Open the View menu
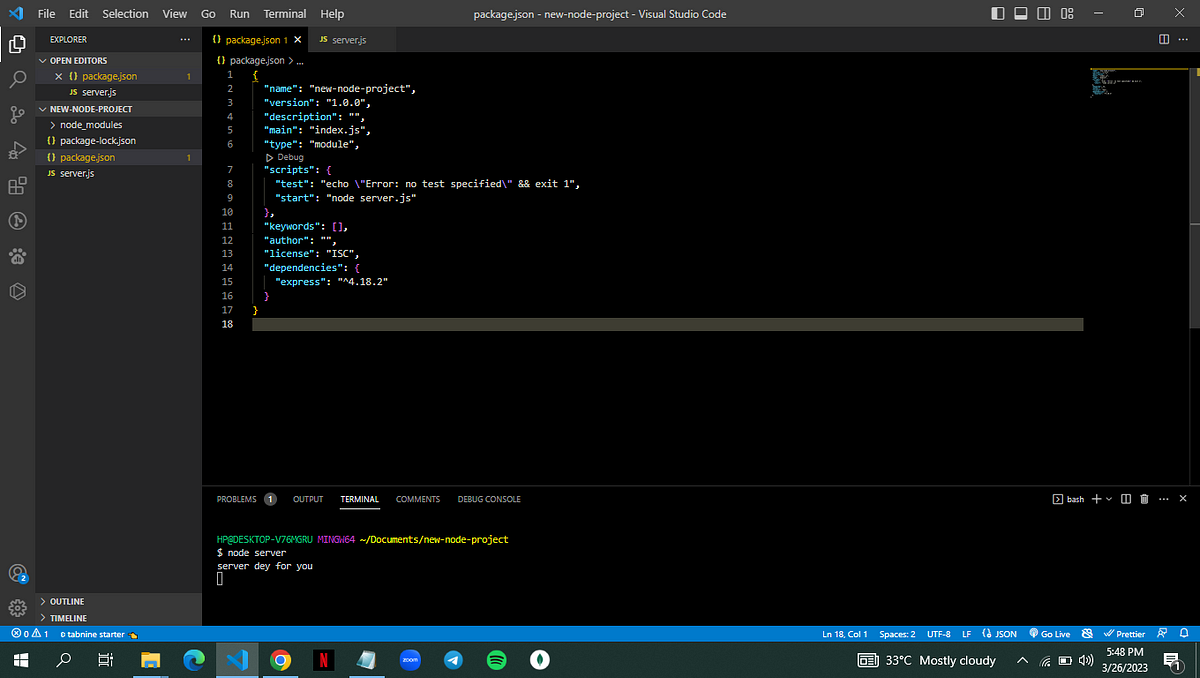Viewport: 1200px width, 678px height. click(175, 14)
